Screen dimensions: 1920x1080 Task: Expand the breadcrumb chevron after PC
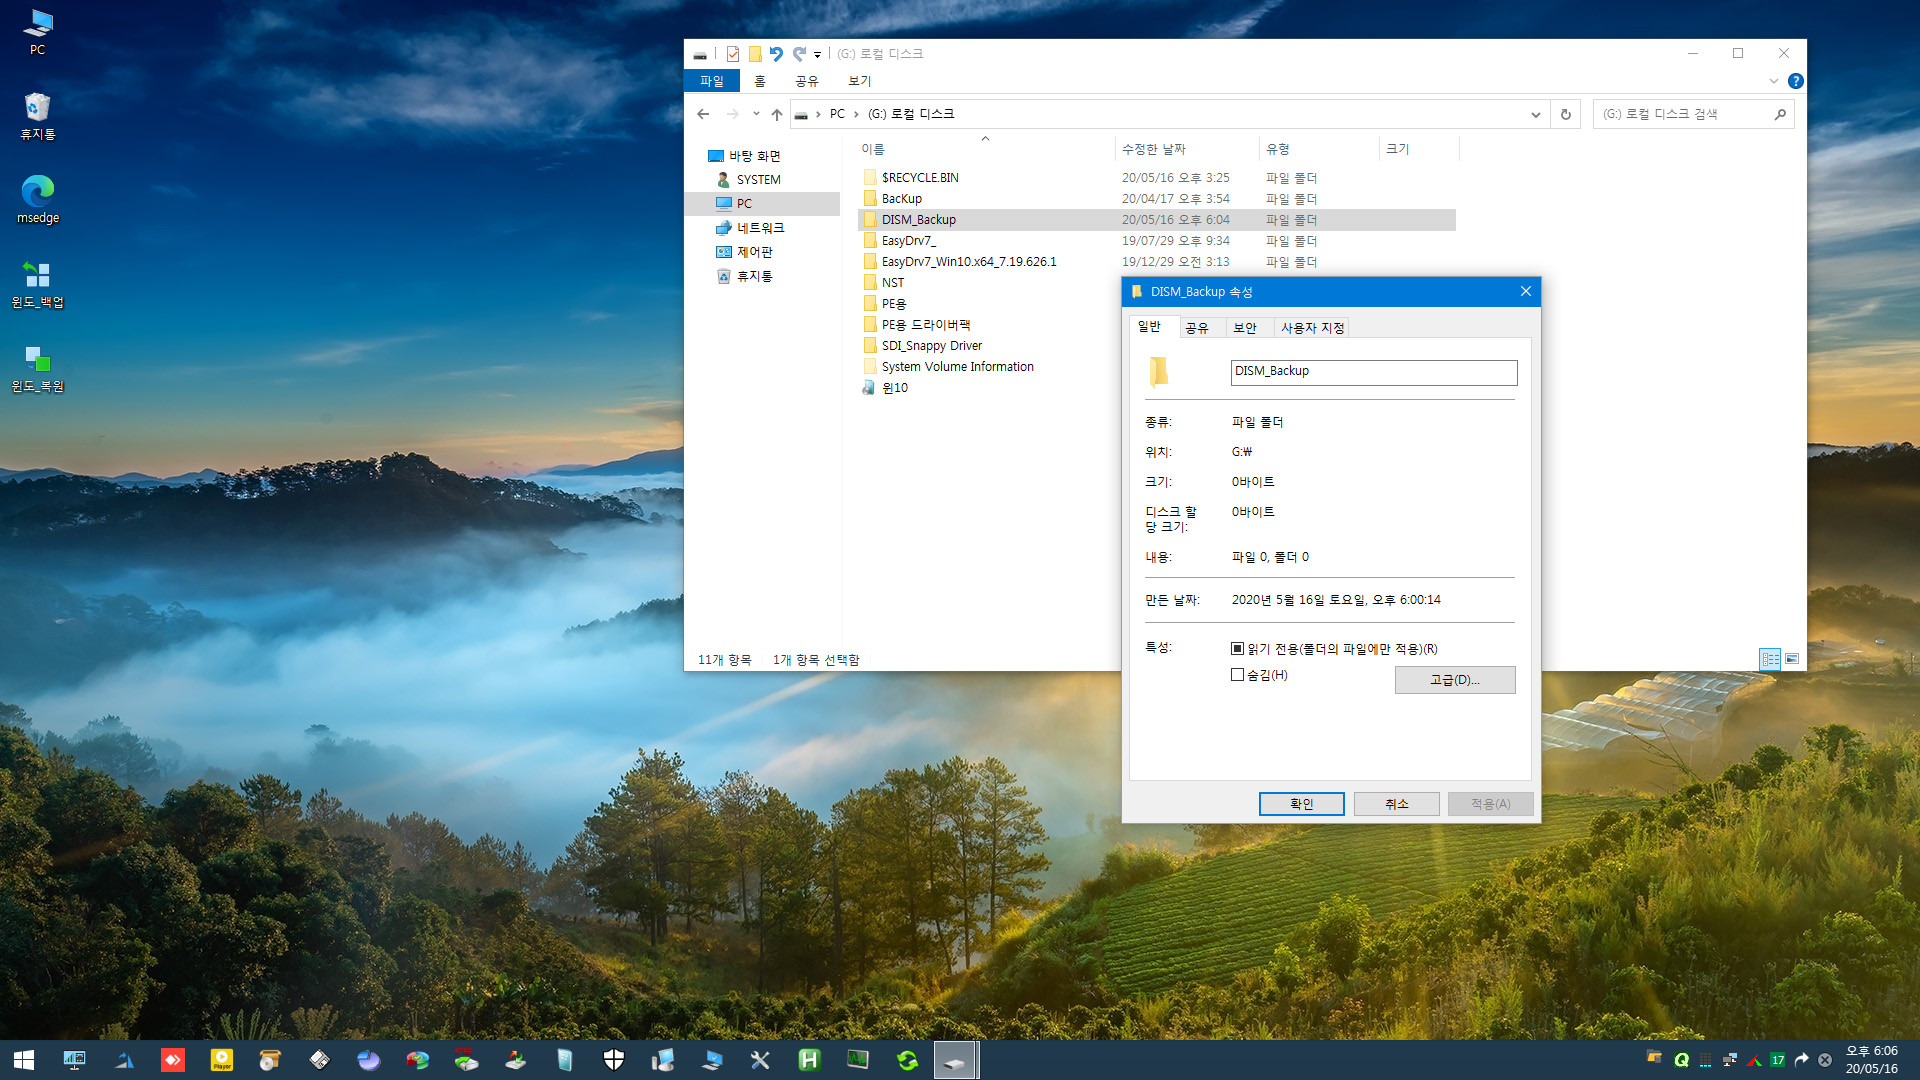[x=856, y=114]
